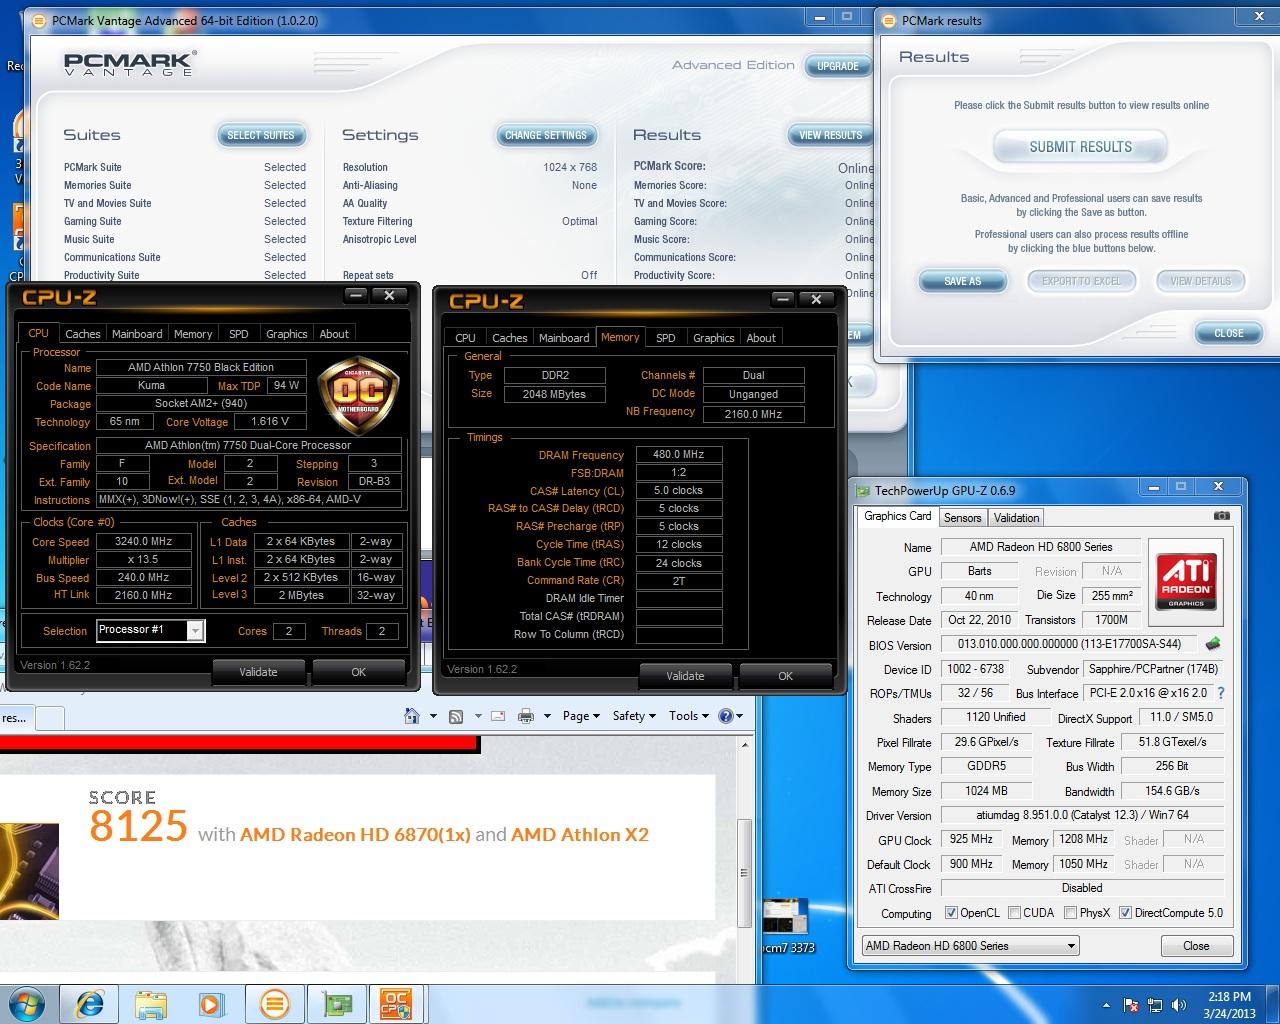The width and height of the screenshot is (1280, 1024).
Task: Click the Show desktop strip on the taskbar
Action: click(x=1272, y=1004)
